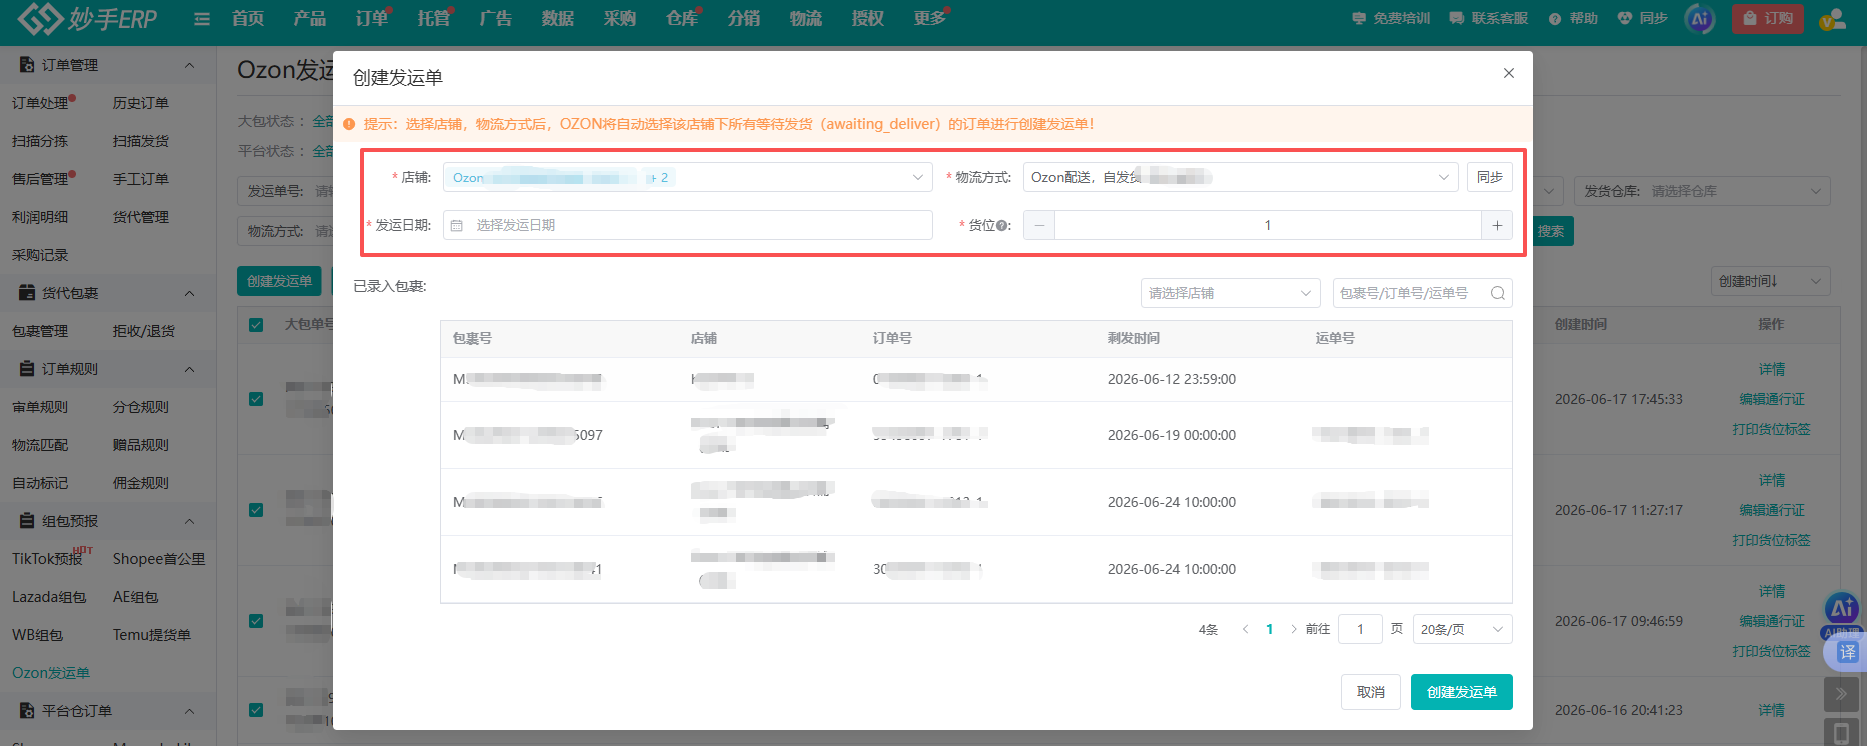Click the 取消 button
The image size is (1867, 746).
[x=1371, y=692]
